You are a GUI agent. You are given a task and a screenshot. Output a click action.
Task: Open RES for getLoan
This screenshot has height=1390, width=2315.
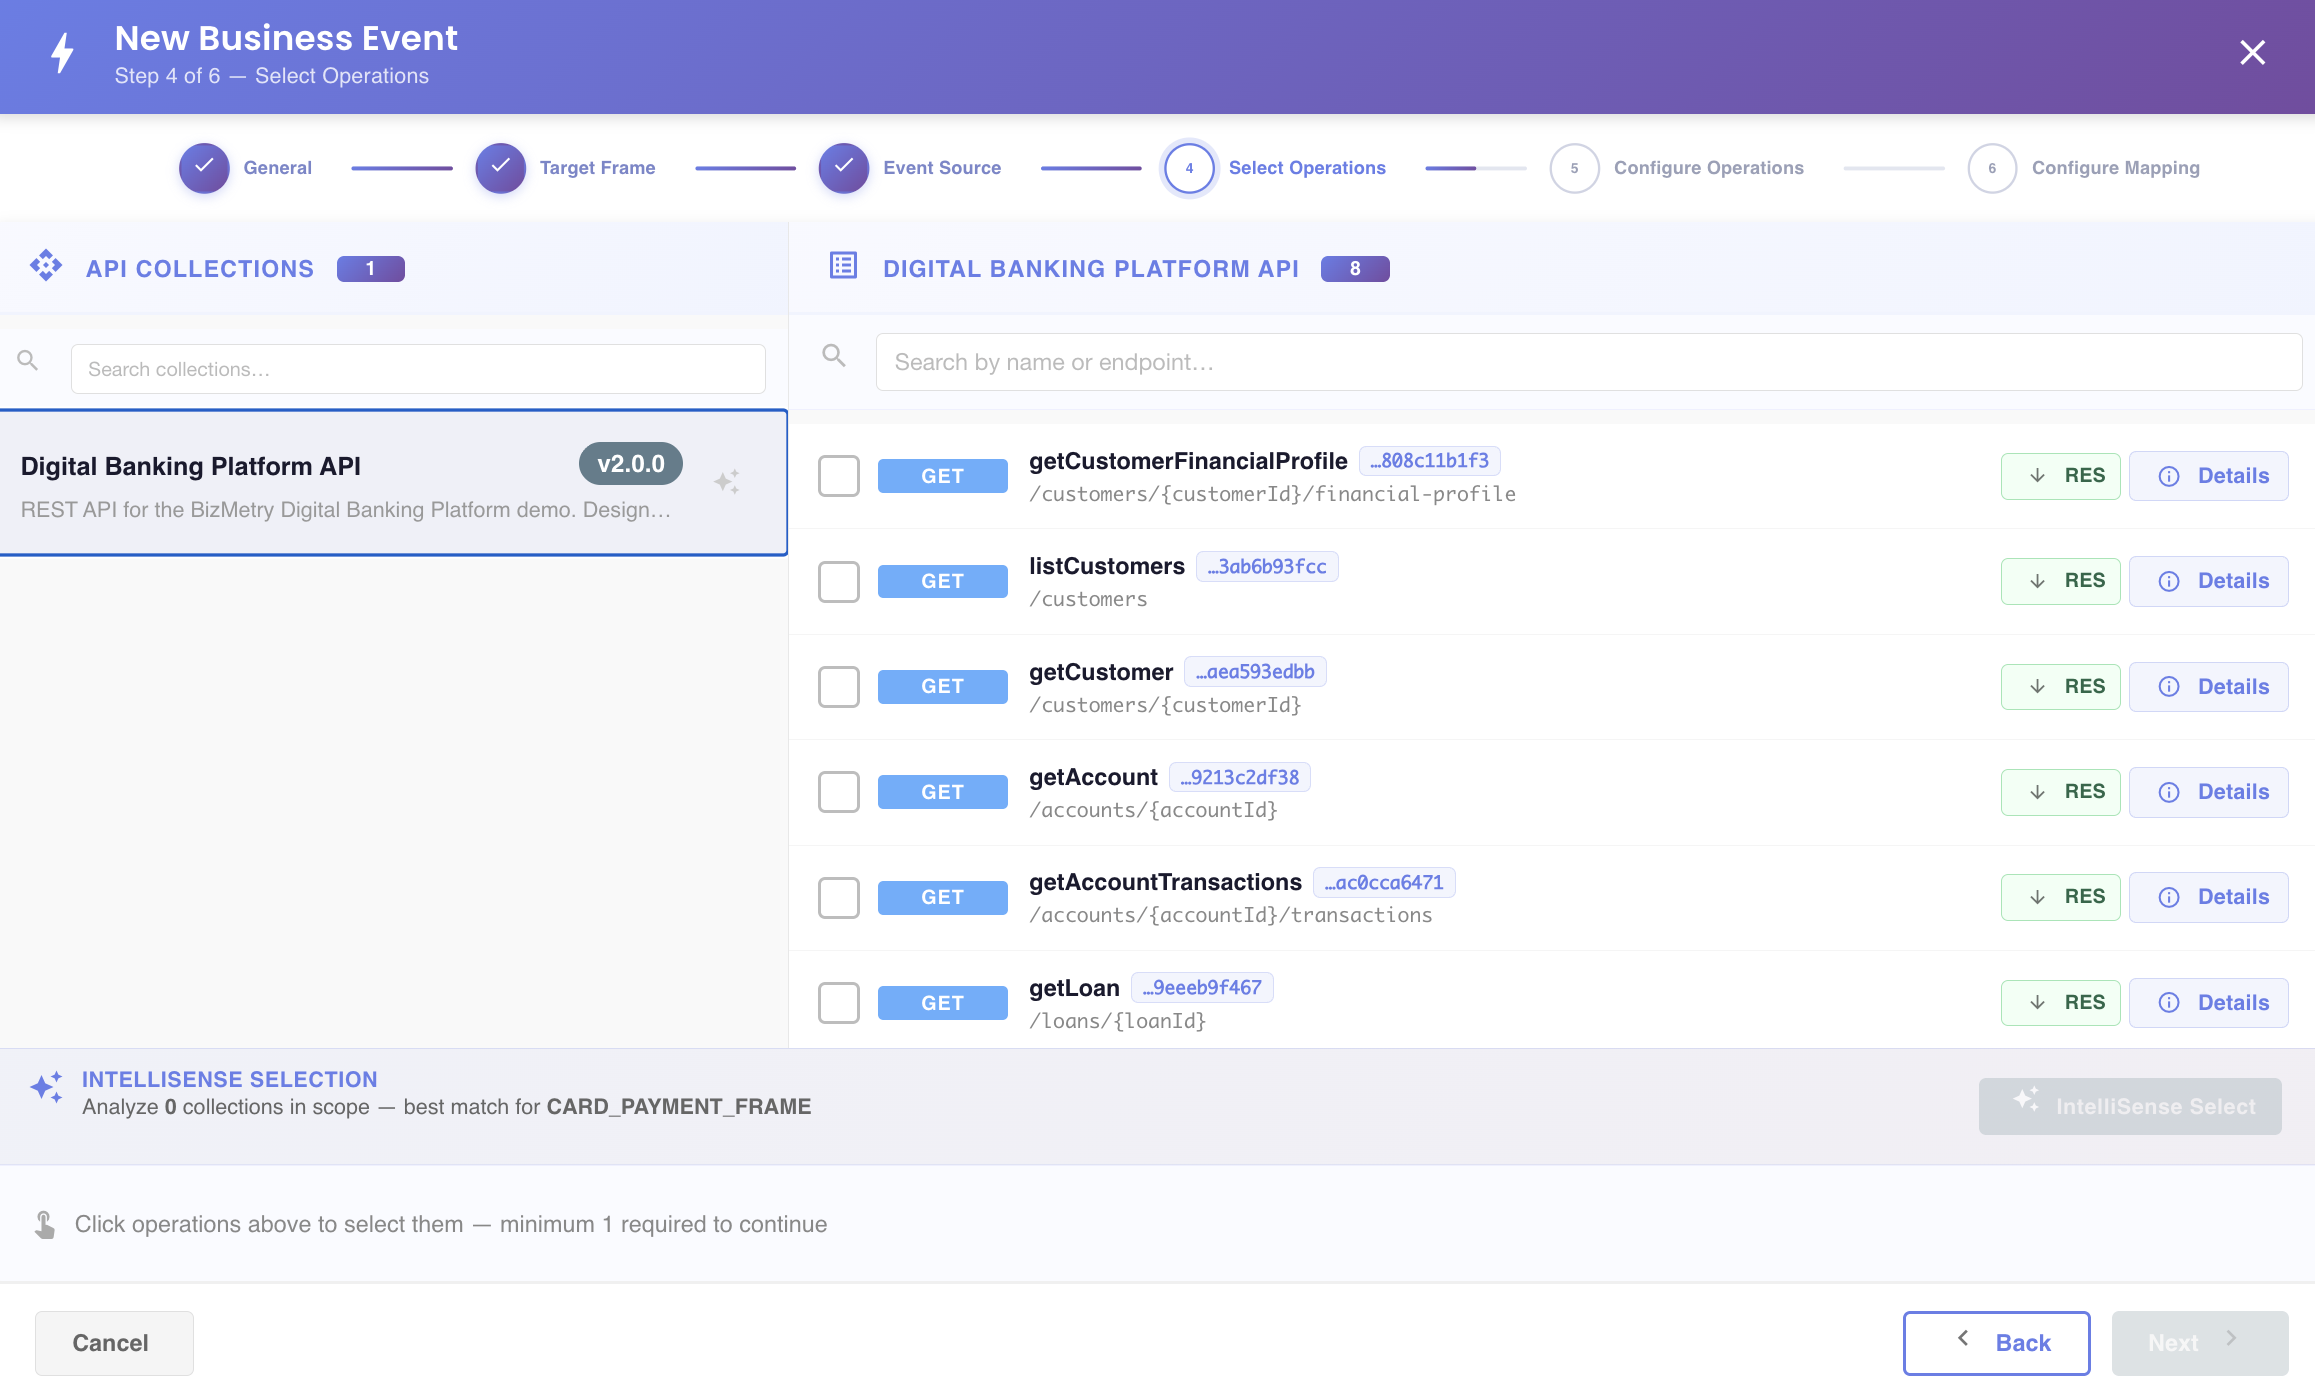tap(2060, 1003)
